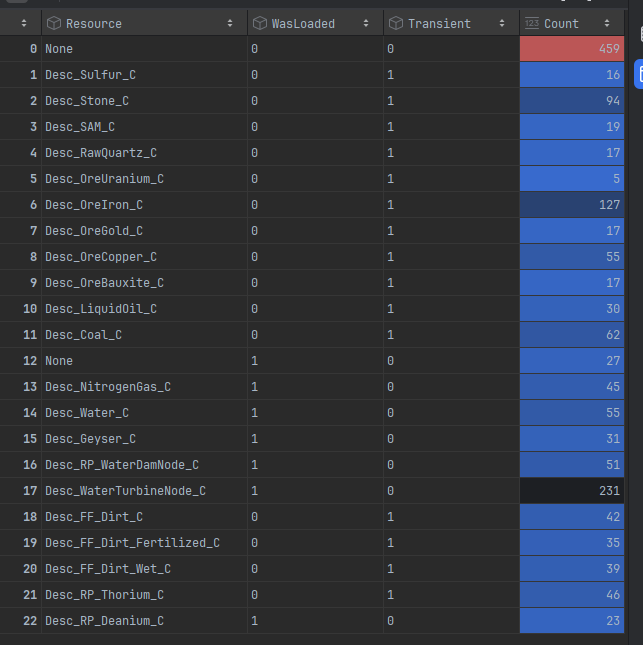Select the None resource cell in row 12
The height and width of the screenshot is (645, 643).
(x=144, y=361)
